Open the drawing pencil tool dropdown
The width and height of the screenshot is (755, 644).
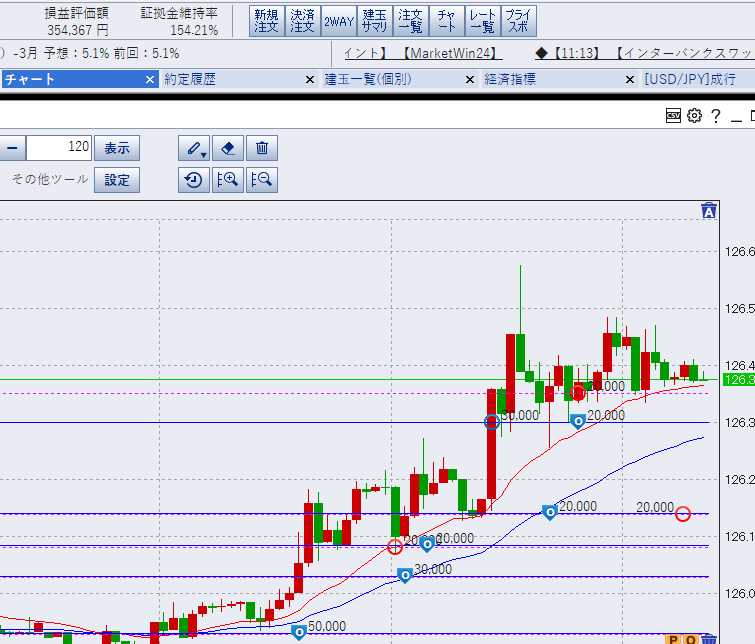pos(194,148)
